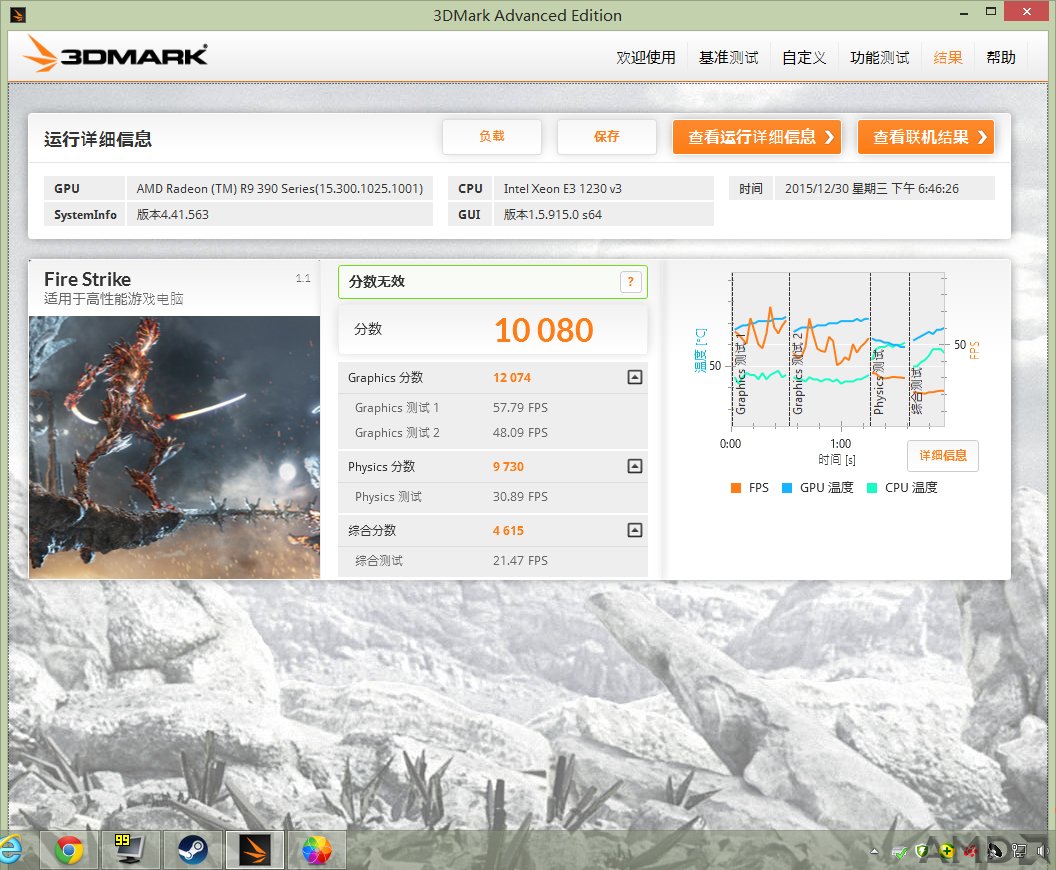Screen dimensions: 1056x870
Task: Click the 保存 button
Action: click(606, 137)
